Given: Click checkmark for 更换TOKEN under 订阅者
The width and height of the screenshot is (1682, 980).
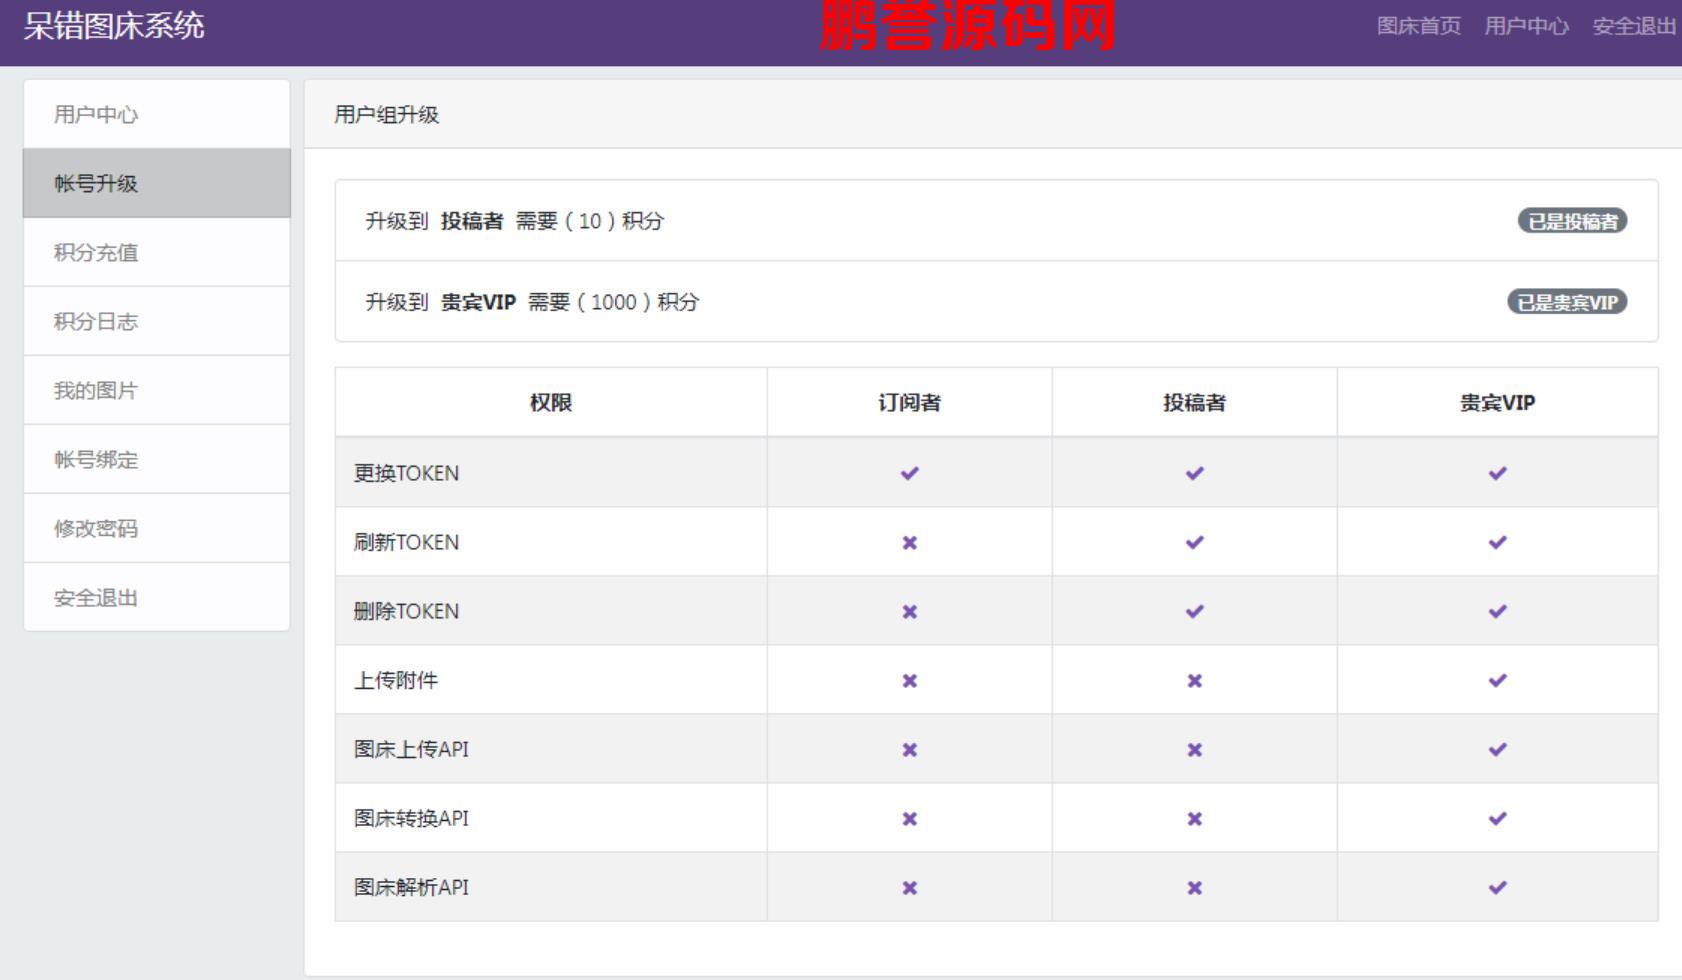Looking at the screenshot, I should click(x=909, y=473).
